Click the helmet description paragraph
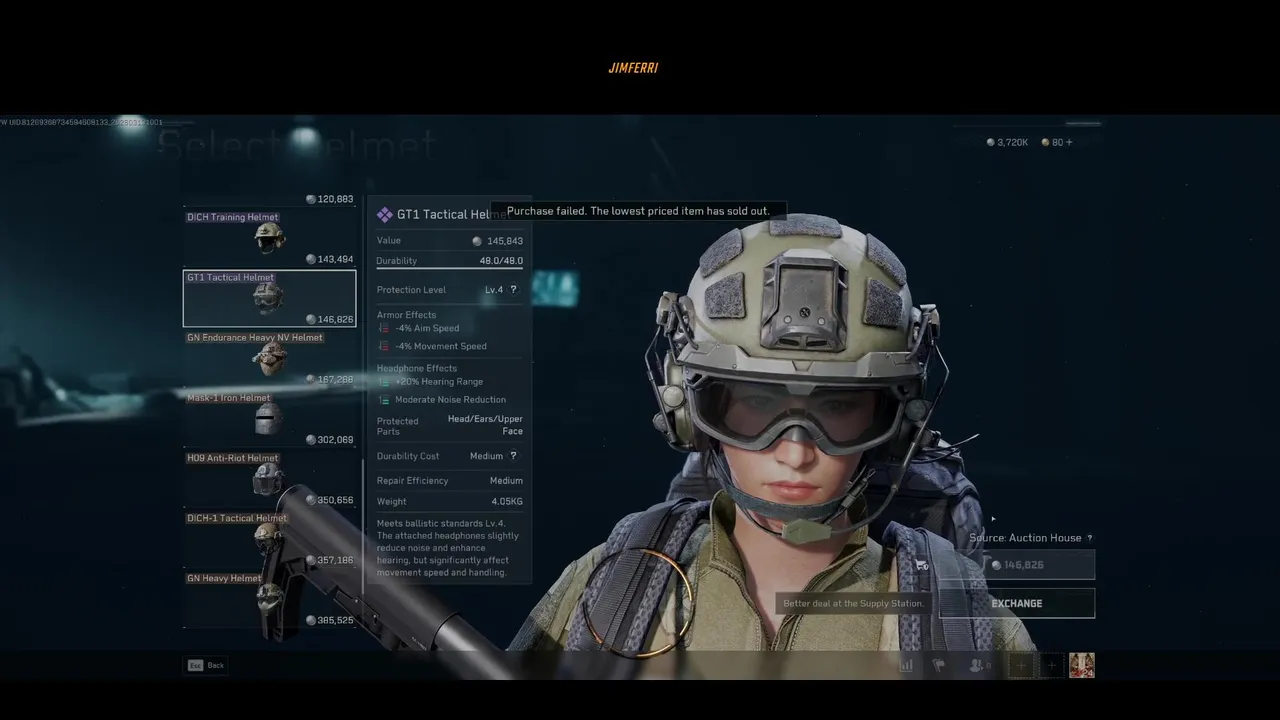Screen dimensions: 1280x720 pyautogui.click(x=447, y=548)
